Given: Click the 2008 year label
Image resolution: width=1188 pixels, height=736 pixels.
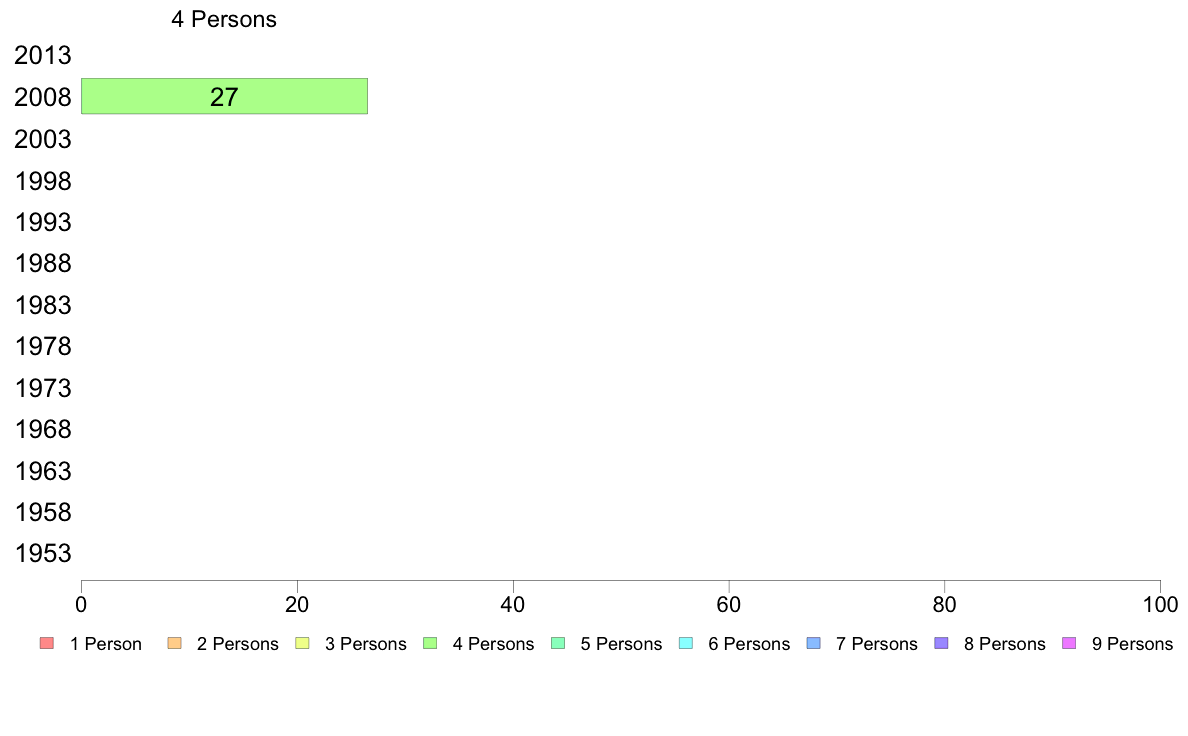Looking at the screenshot, I should [43, 97].
